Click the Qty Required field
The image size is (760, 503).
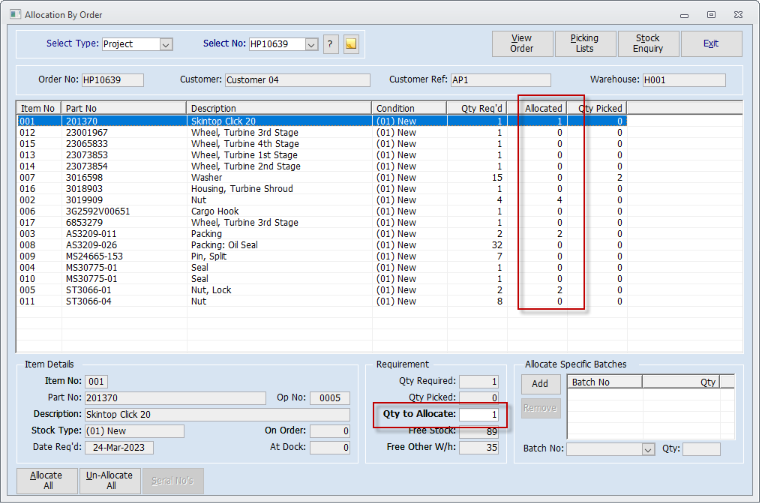[x=479, y=382]
